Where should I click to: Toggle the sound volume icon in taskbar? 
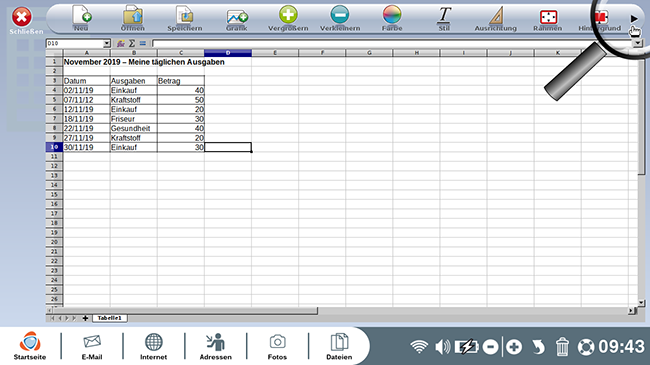[442, 346]
